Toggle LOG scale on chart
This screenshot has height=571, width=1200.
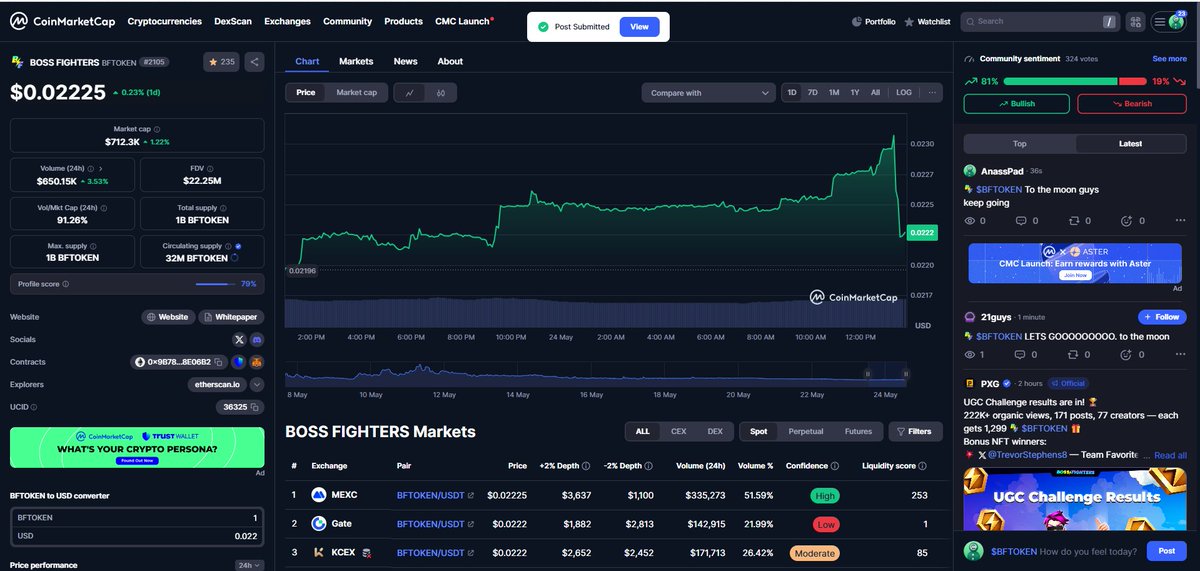(904, 93)
